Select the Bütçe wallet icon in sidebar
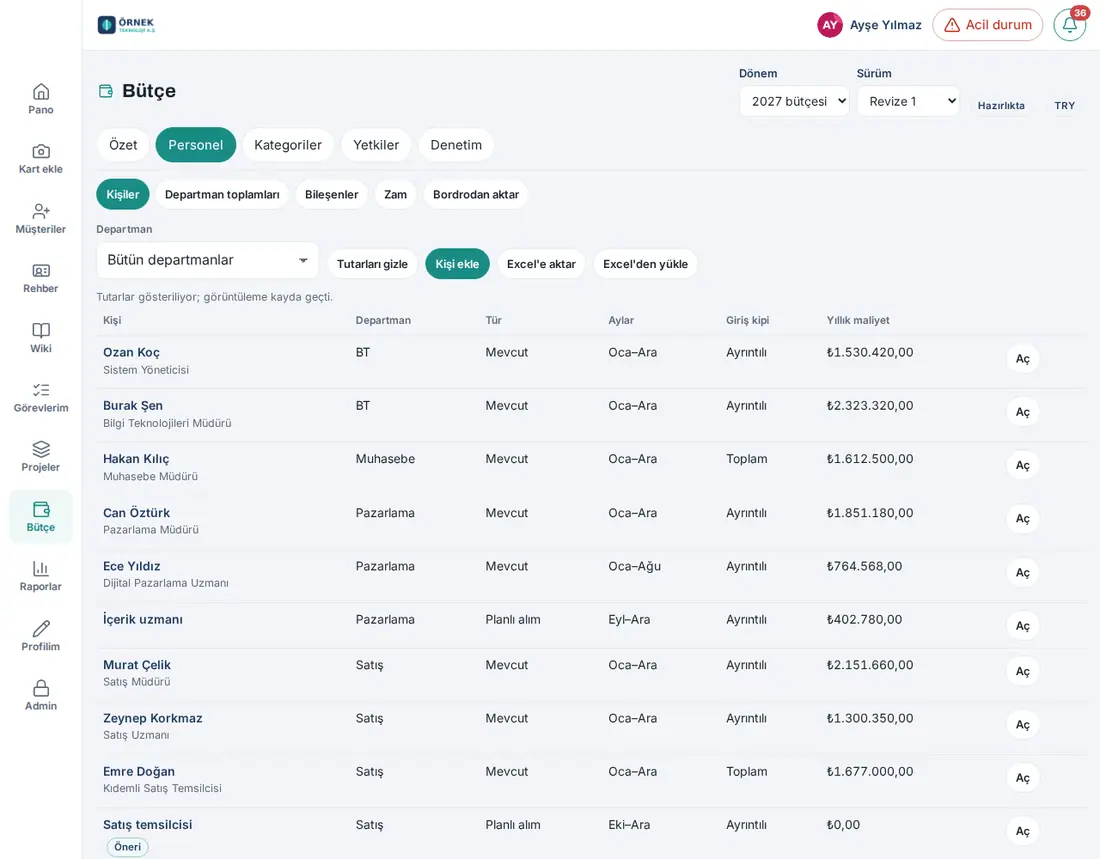The image size is (1100, 859). 41,510
